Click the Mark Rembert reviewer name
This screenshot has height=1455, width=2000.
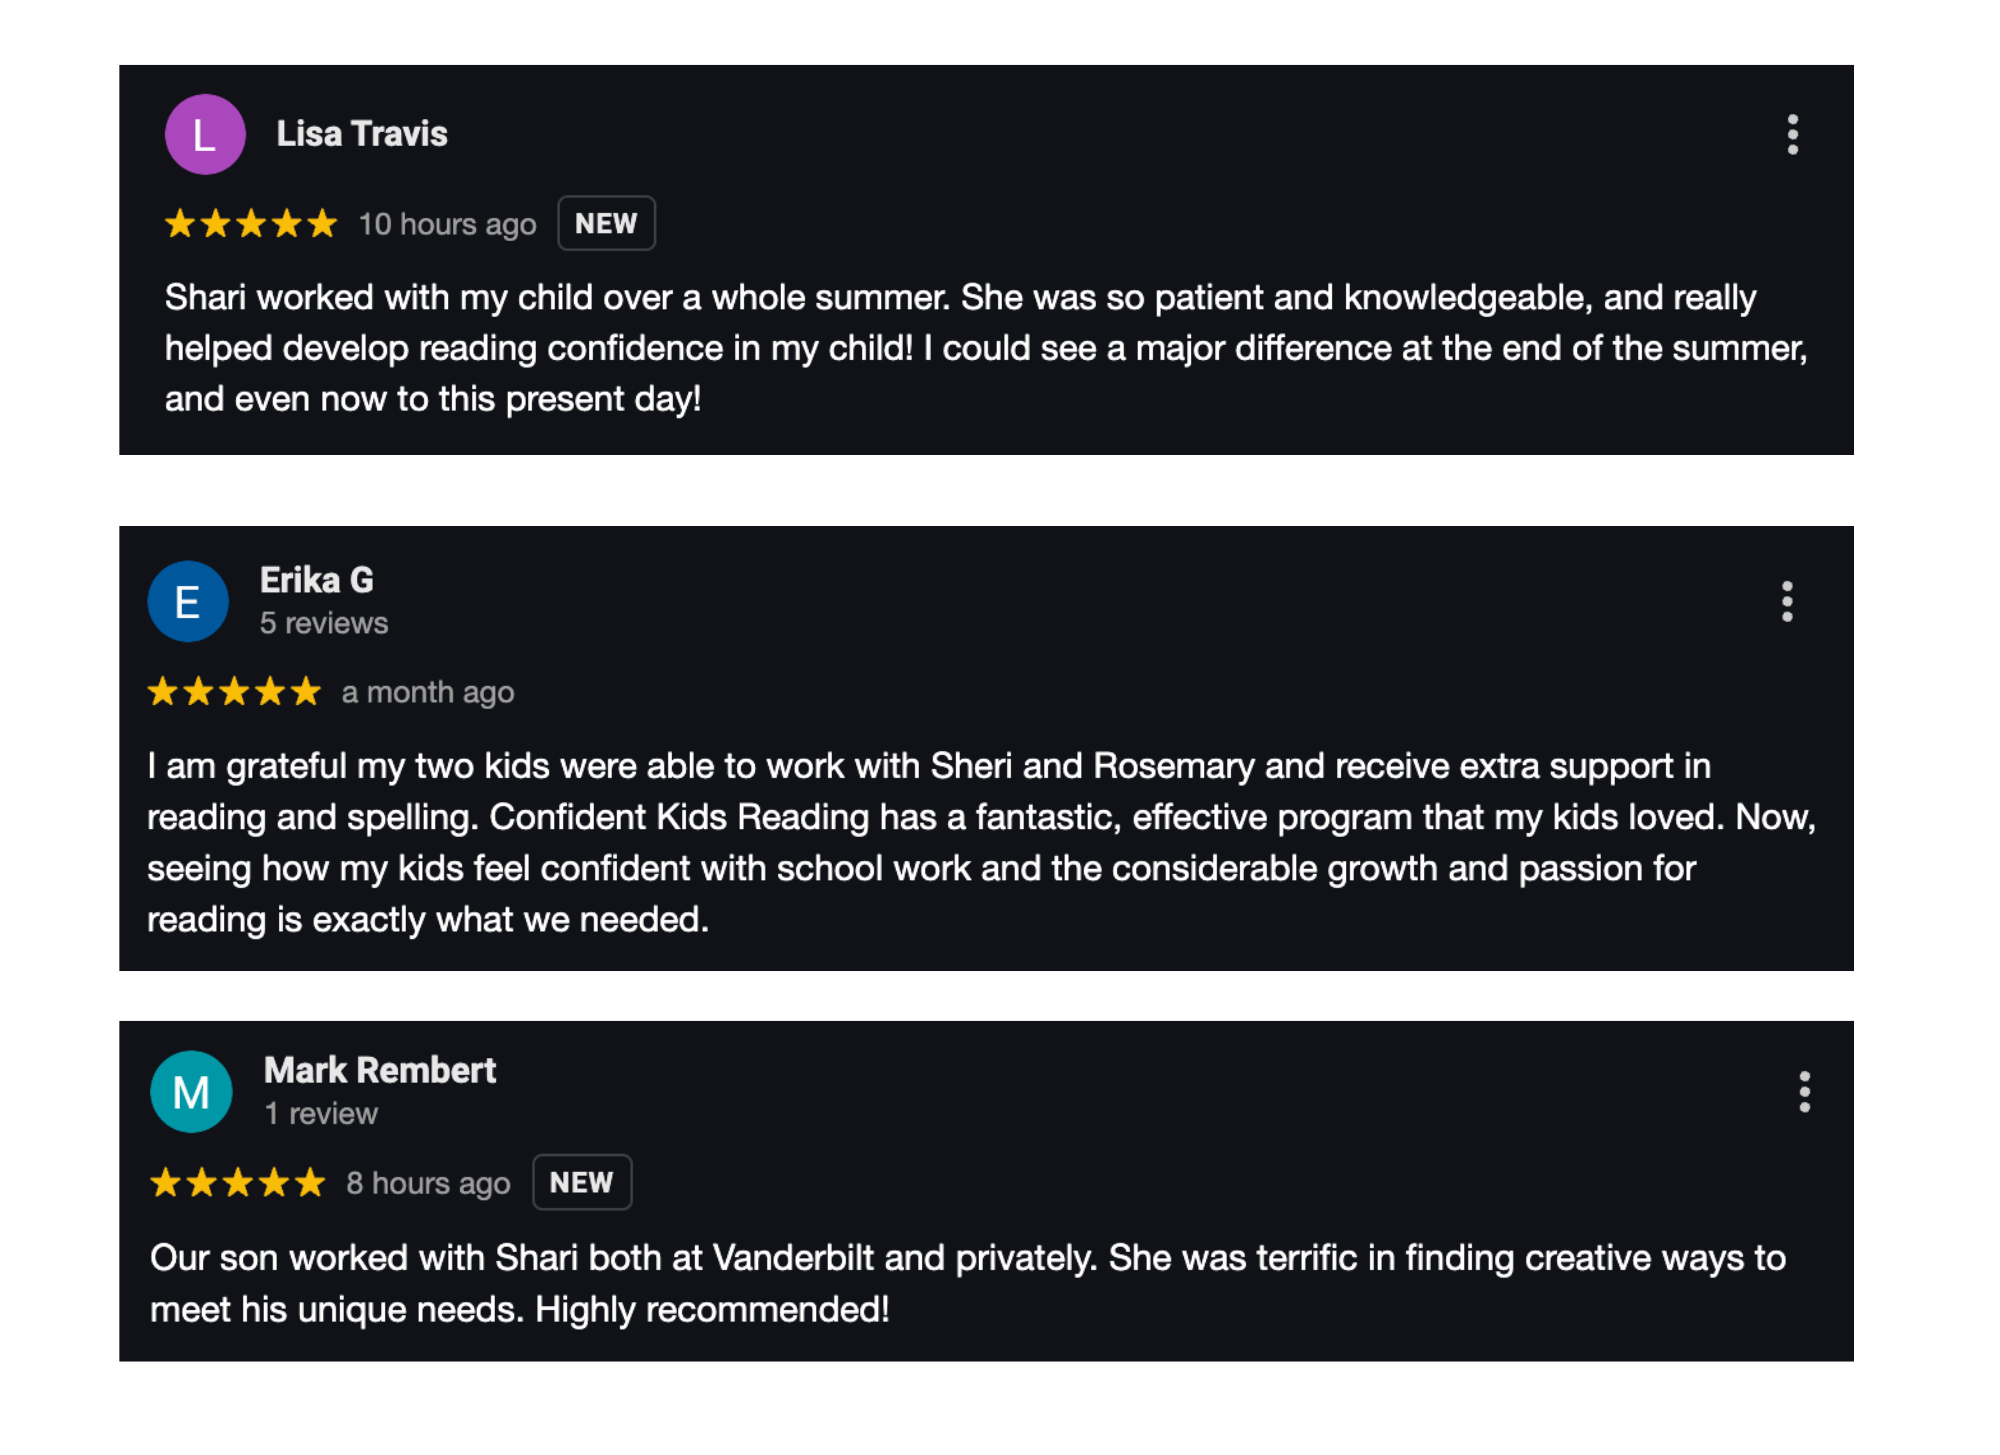tap(380, 1071)
